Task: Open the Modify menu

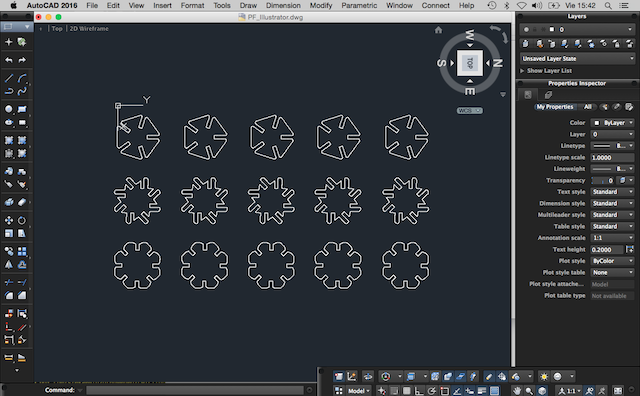Action: click(x=321, y=5)
